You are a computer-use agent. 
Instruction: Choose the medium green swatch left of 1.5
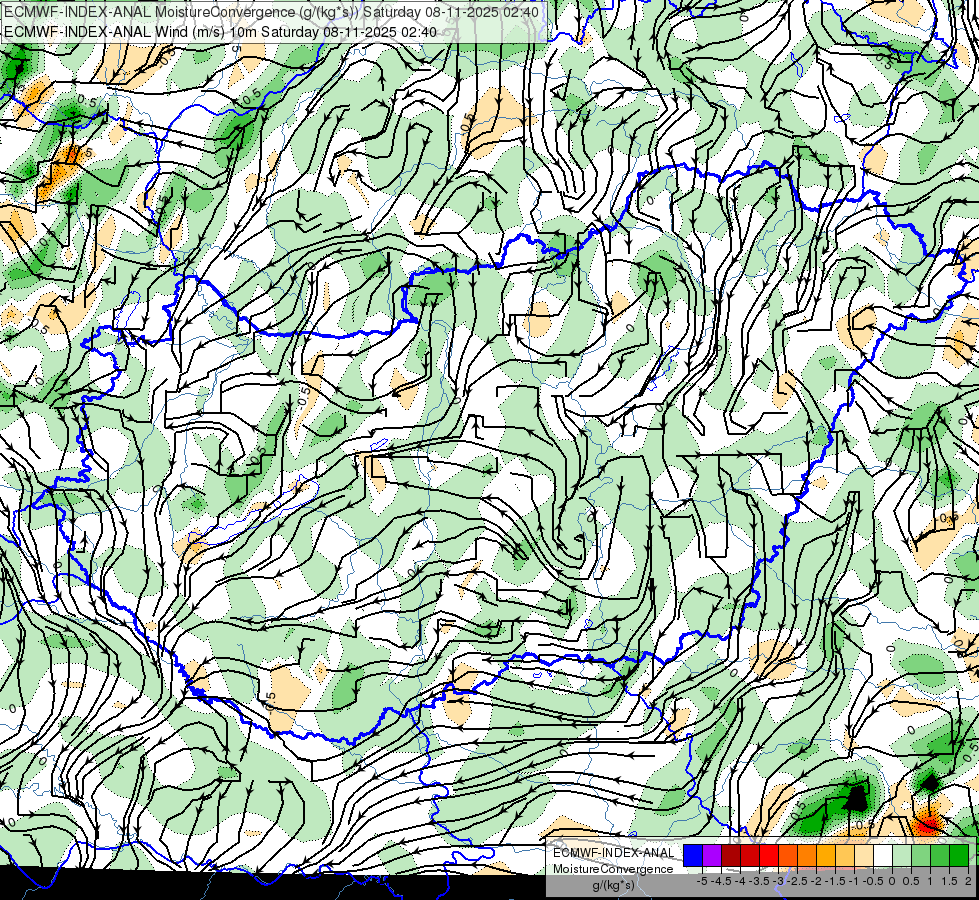point(940,856)
